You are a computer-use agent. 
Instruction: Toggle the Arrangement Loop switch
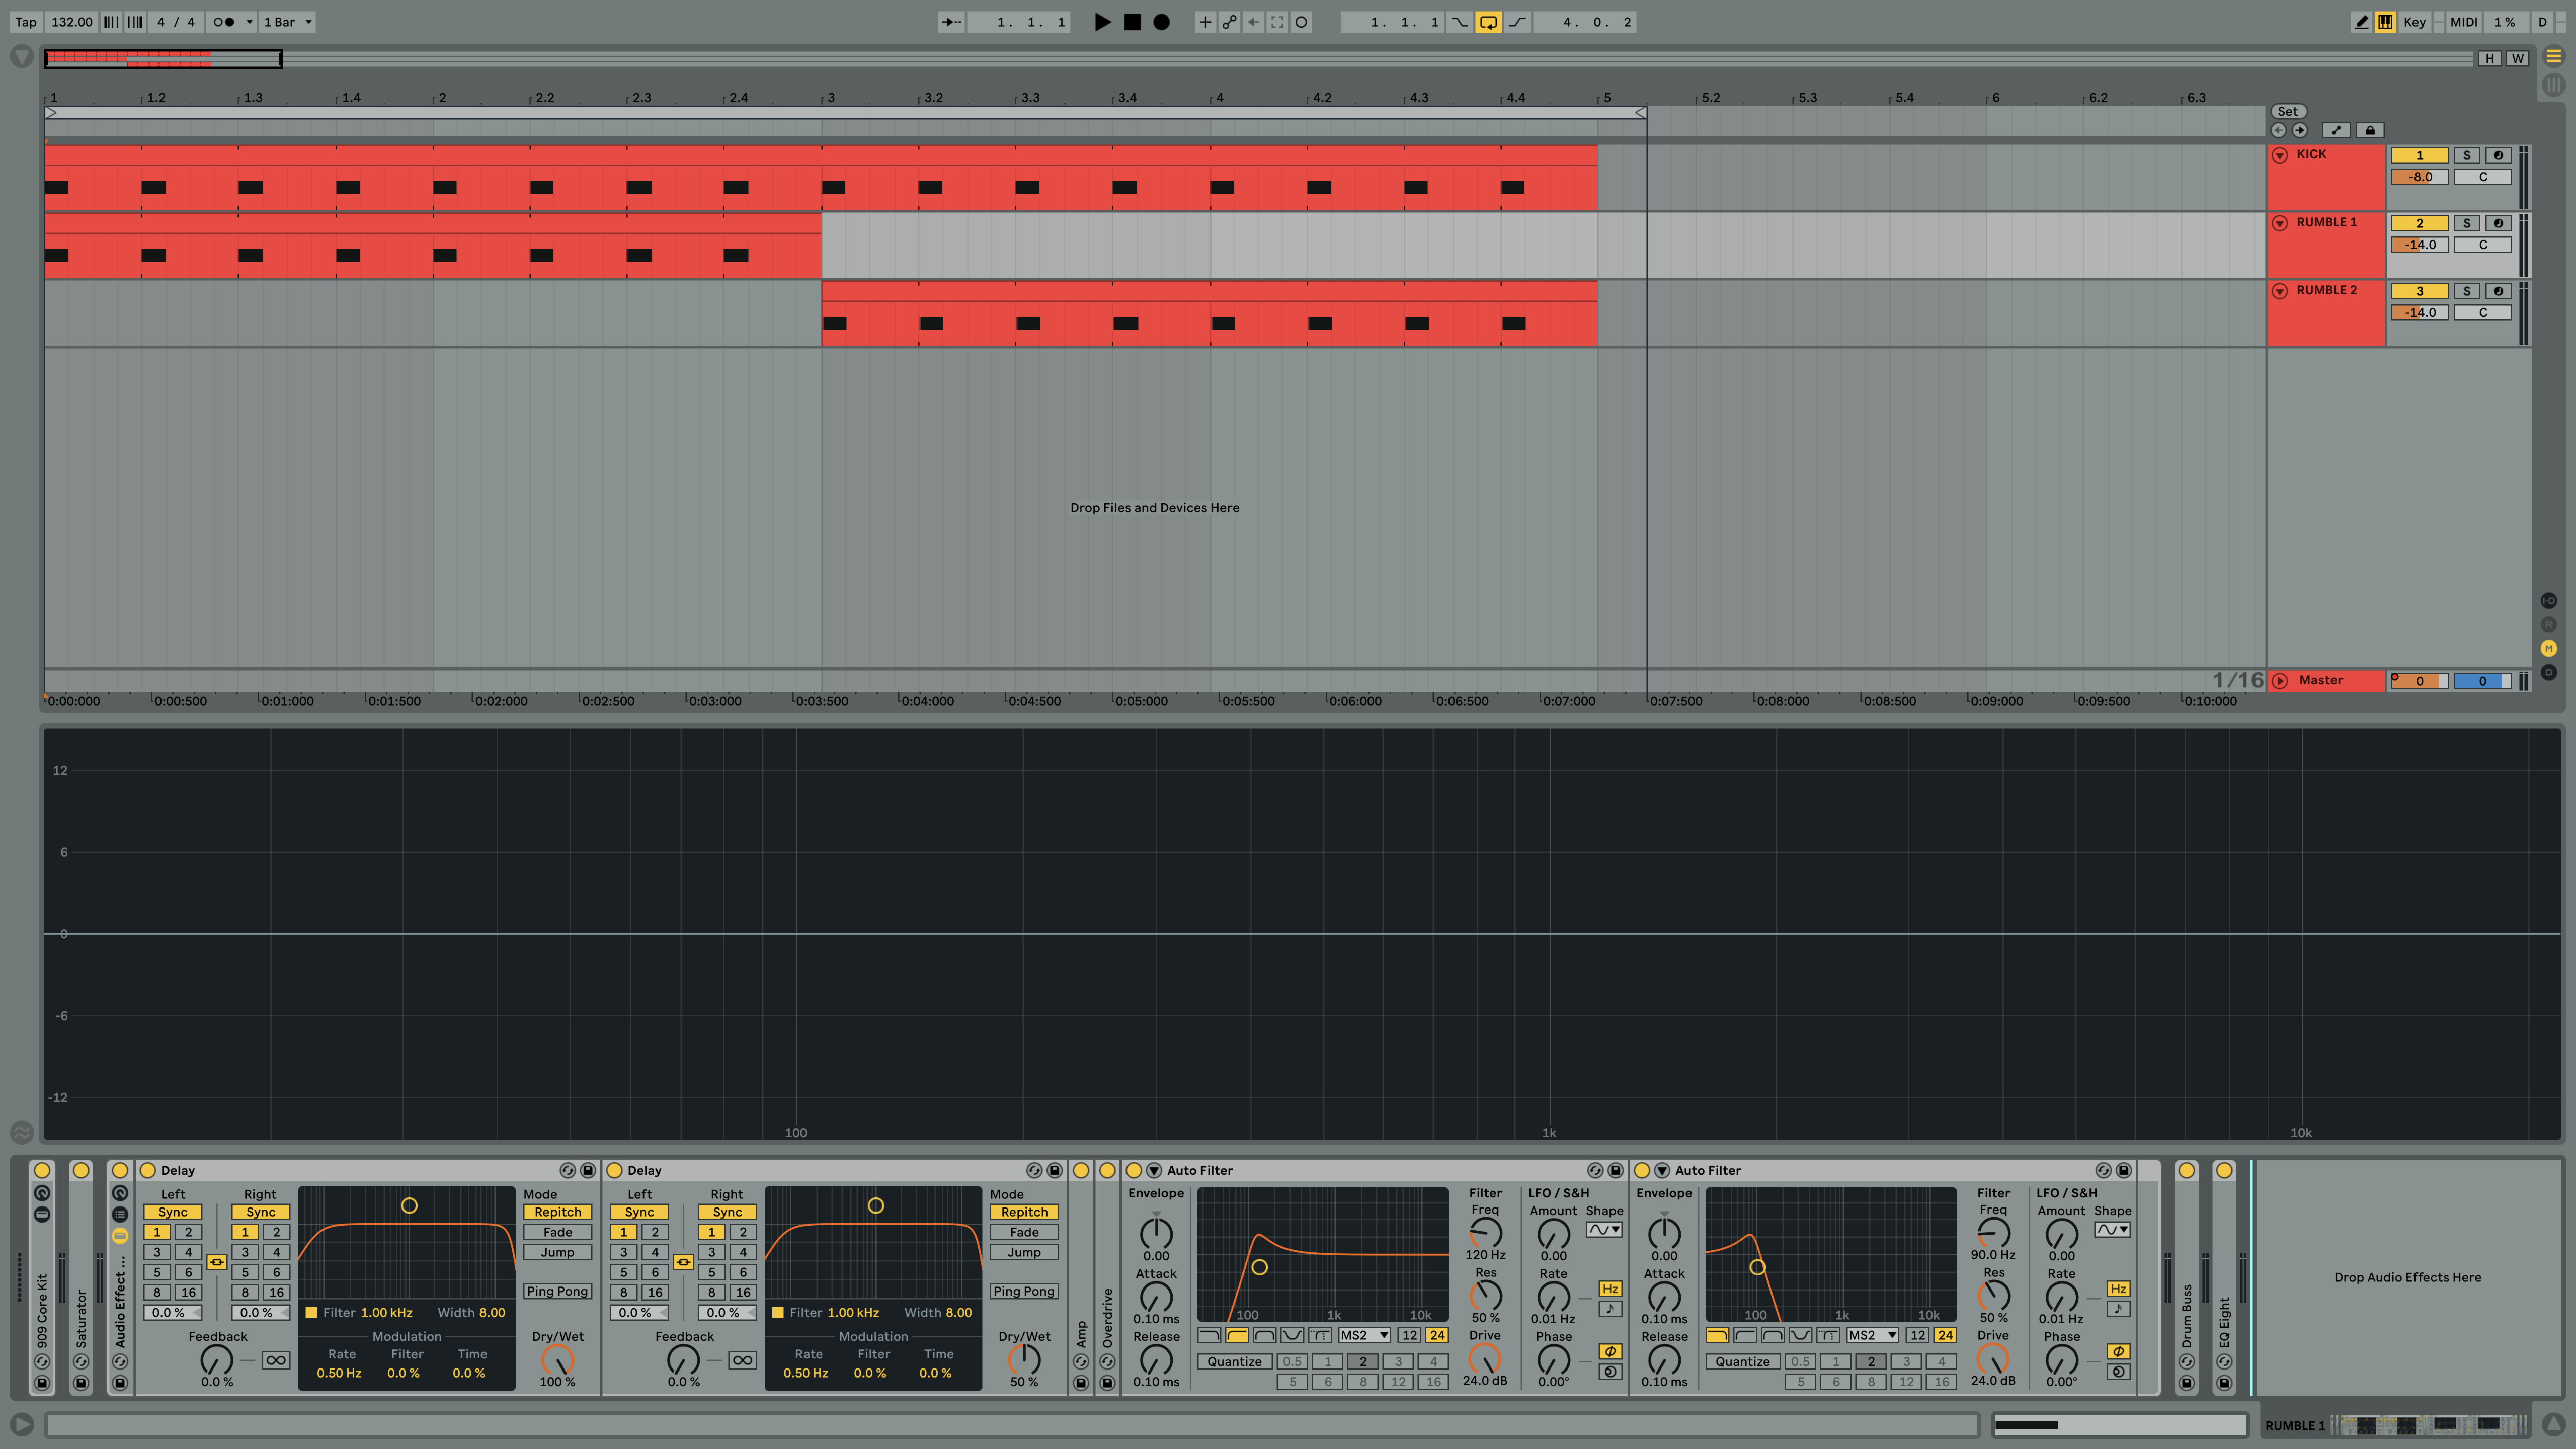point(1488,22)
